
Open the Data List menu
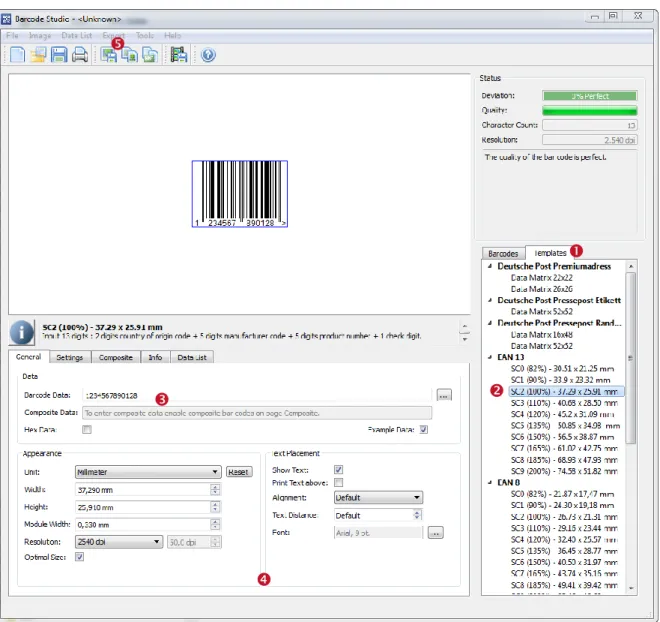(x=77, y=36)
